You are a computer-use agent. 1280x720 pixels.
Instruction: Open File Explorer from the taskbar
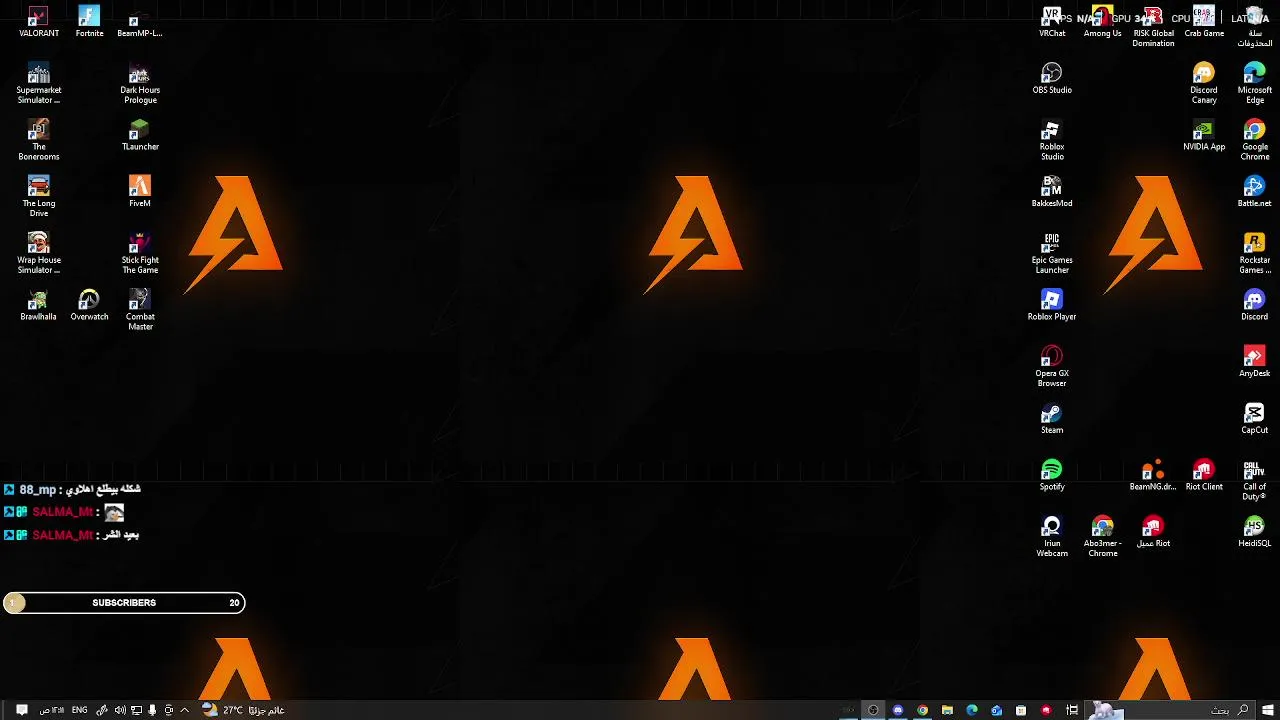(x=947, y=710)
